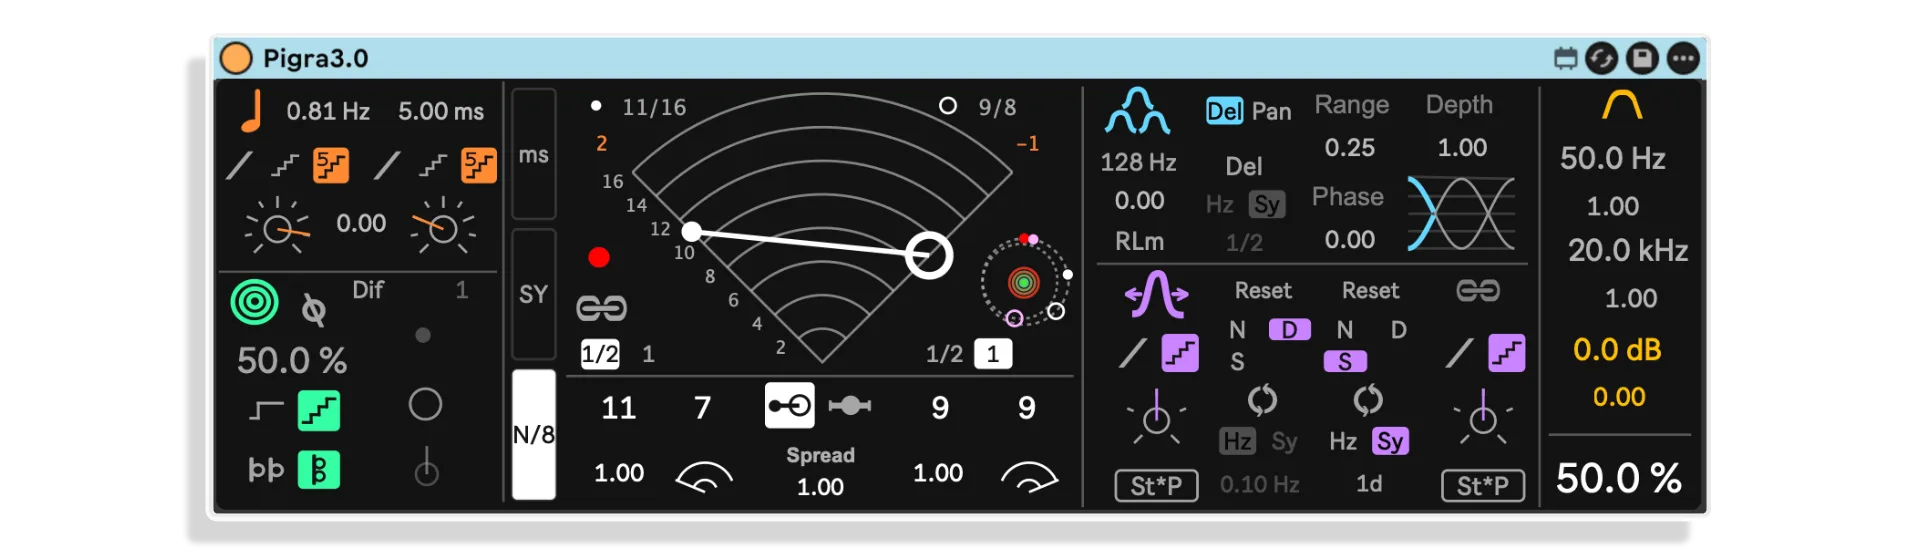The width and height of the screenshot is (1920, 551).
Task: Click the arc fan icon beside 7
Action: click(x=704, y=477)
